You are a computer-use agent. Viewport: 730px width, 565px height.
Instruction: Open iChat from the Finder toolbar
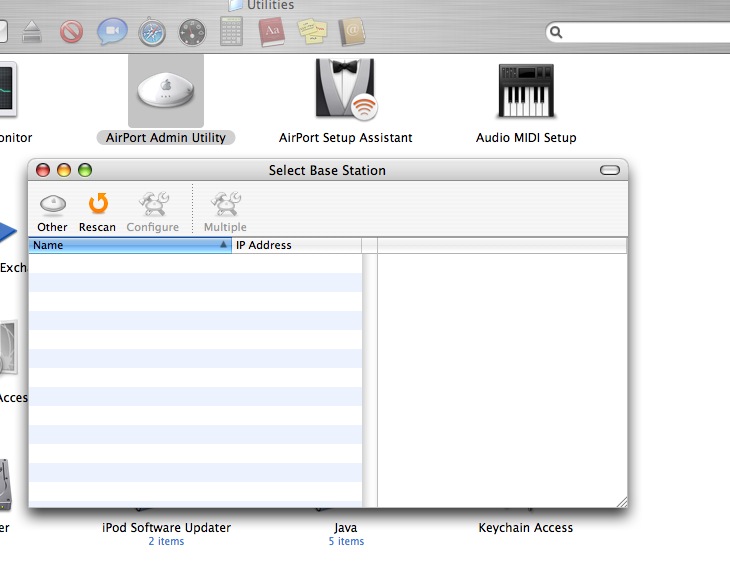112,31
